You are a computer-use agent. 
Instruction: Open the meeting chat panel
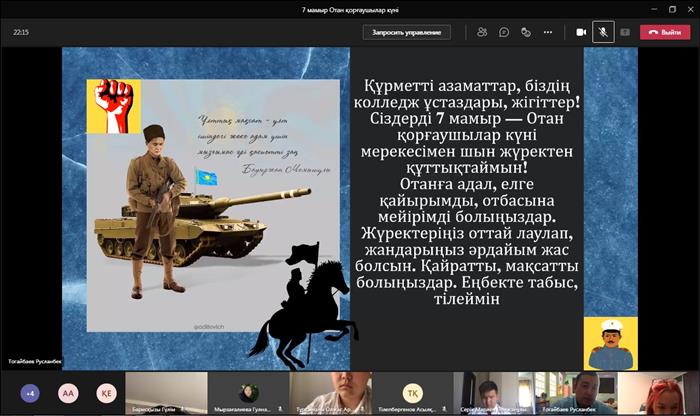504,32
